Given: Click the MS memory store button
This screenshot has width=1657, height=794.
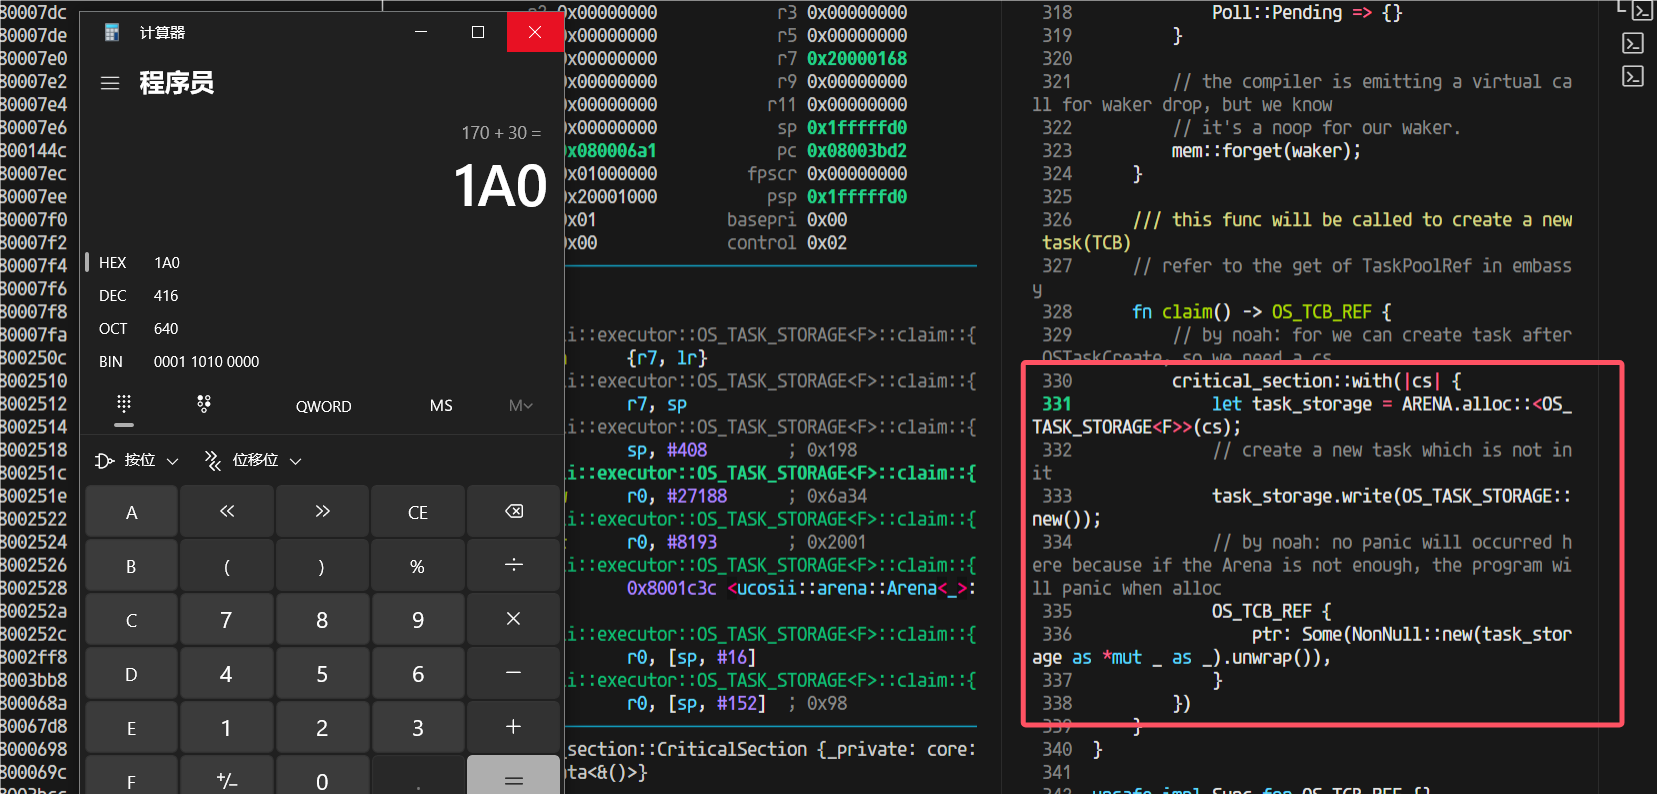Looking at the screenshot, I should coord(441,406).
